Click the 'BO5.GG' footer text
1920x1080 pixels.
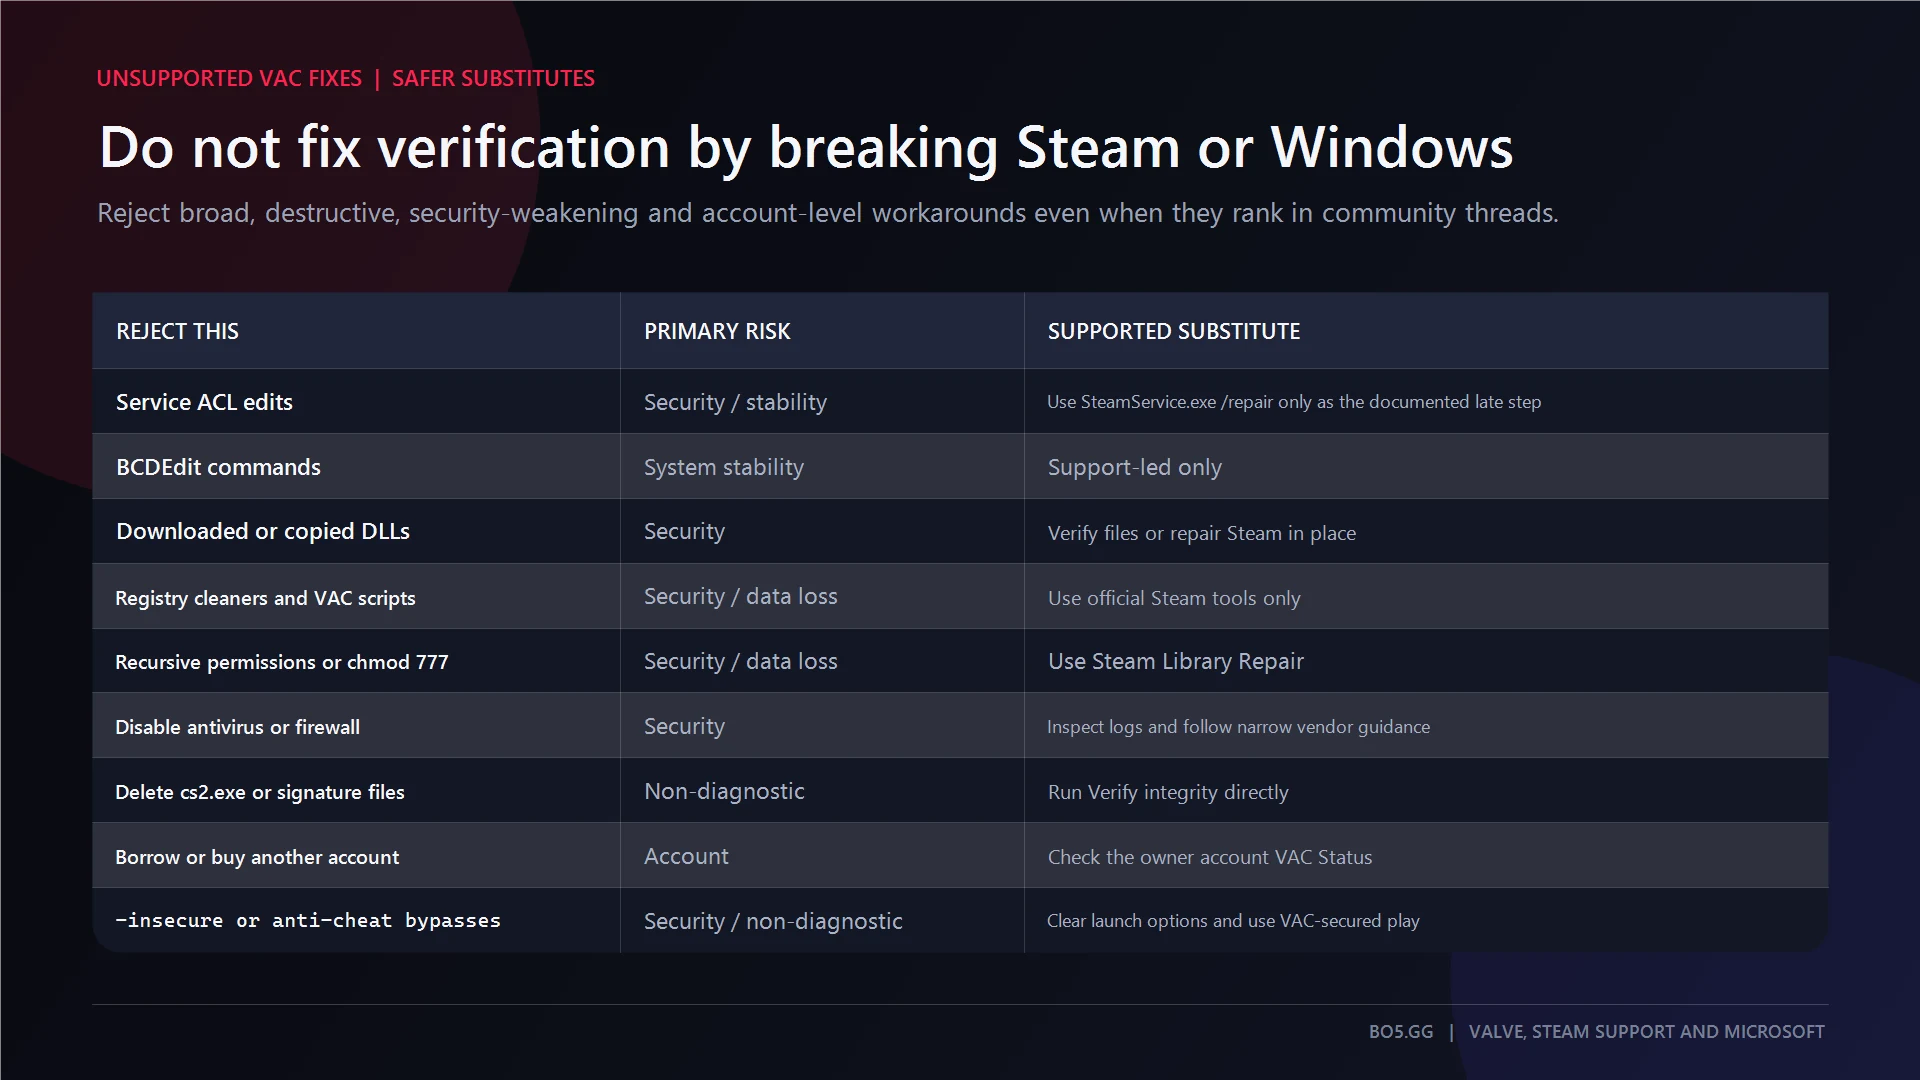coord(1400,1032)
